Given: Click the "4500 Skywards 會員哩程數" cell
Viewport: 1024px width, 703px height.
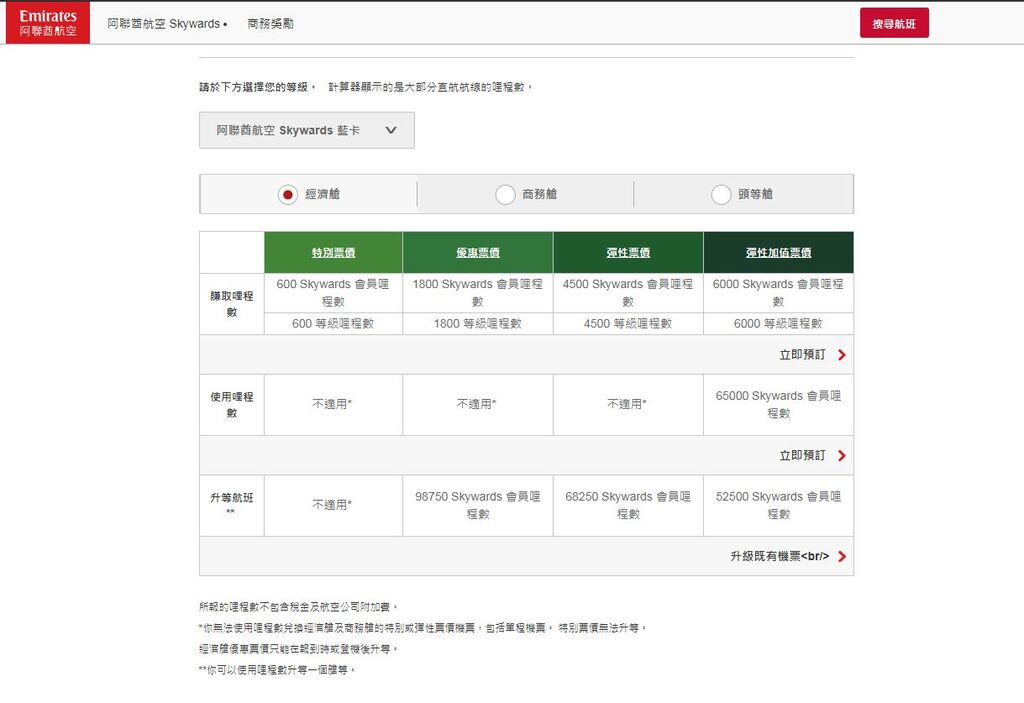Looking at the screenshot, I should 628,293.
